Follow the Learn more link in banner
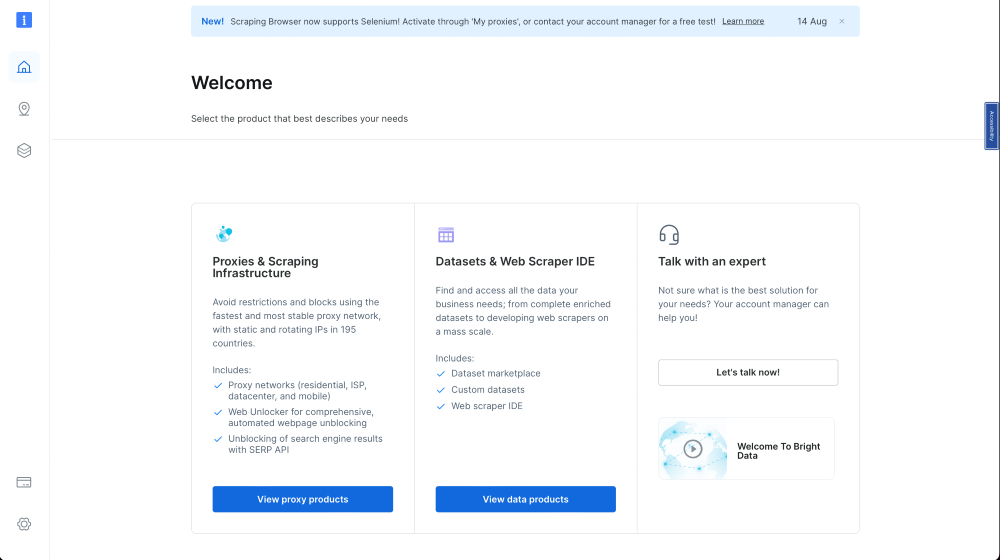The image size is (1000, 560). tap(743, 21)
